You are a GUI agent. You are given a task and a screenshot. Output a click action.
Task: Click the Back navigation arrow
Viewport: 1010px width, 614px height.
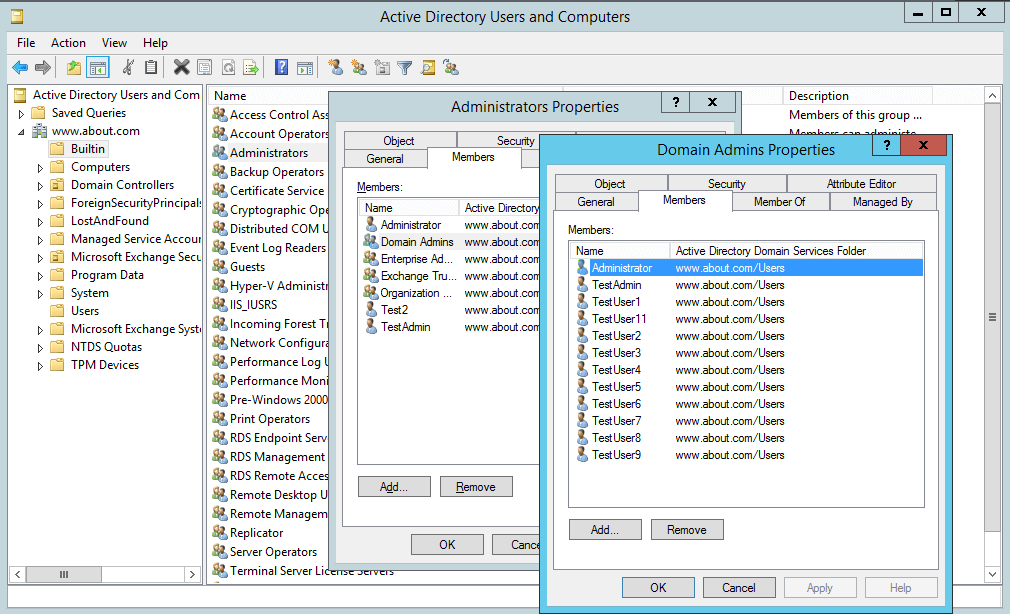(22, 68)
